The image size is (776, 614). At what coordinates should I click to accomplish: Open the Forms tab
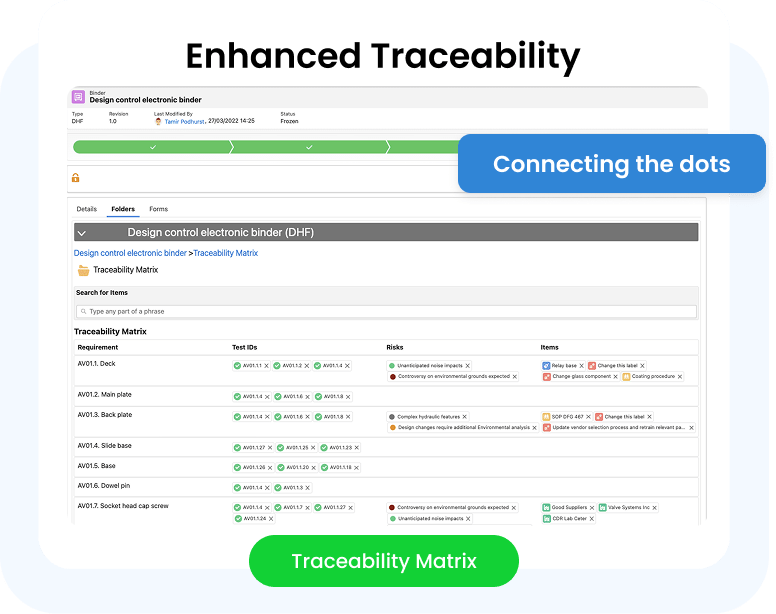(x=158, y=209)
